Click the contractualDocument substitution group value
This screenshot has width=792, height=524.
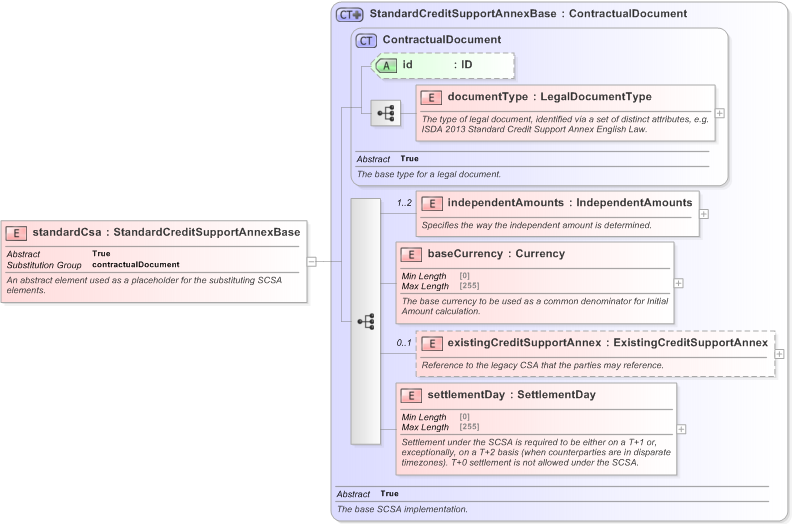(x=135, y=264)
